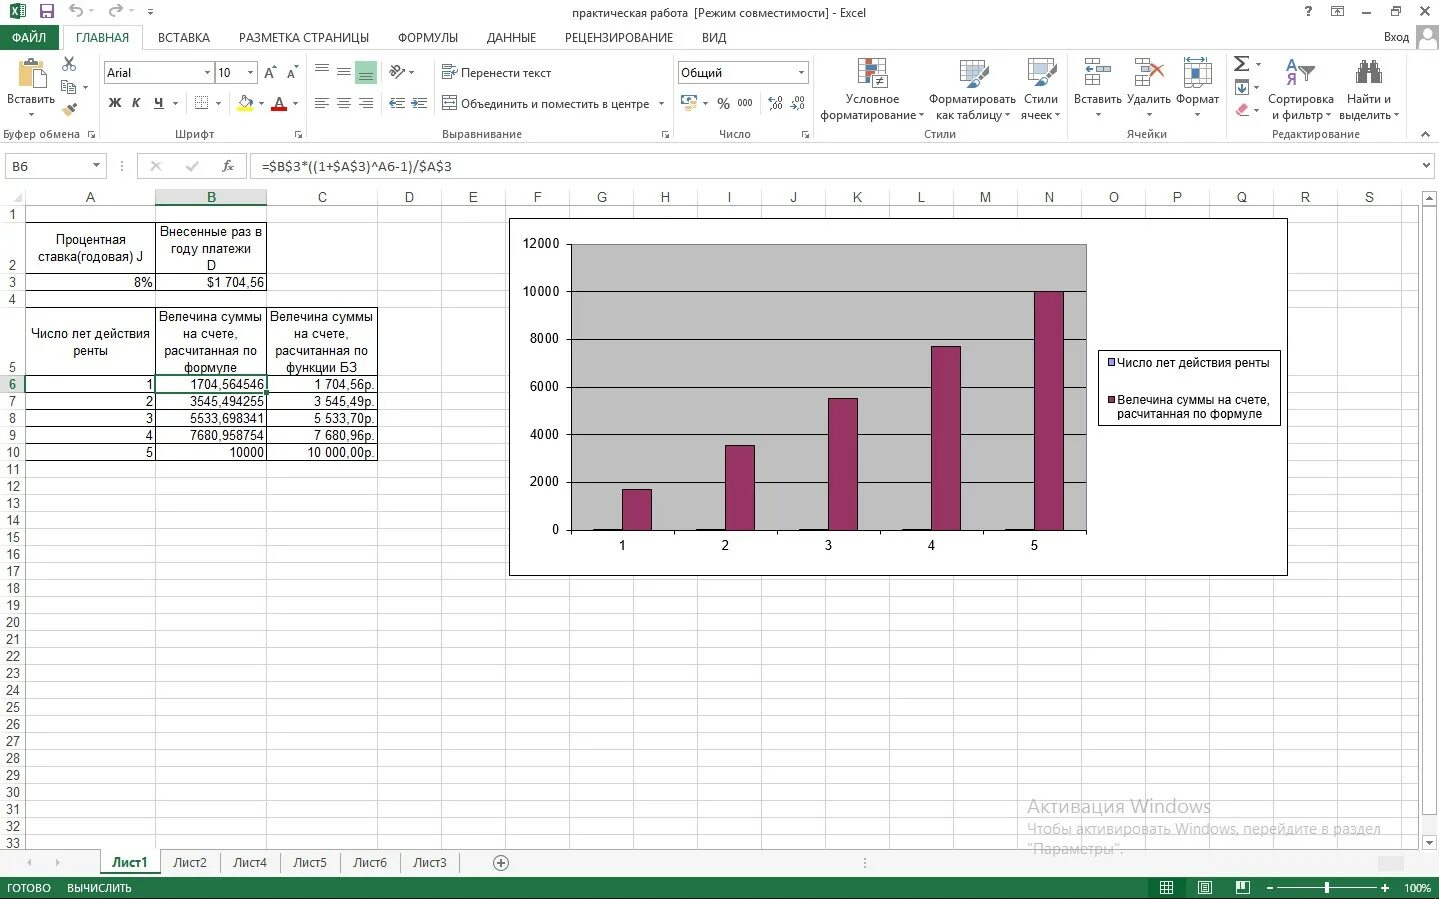Click the Copy icon in clipboard group
1439x899 pixels.
[69, 87]
